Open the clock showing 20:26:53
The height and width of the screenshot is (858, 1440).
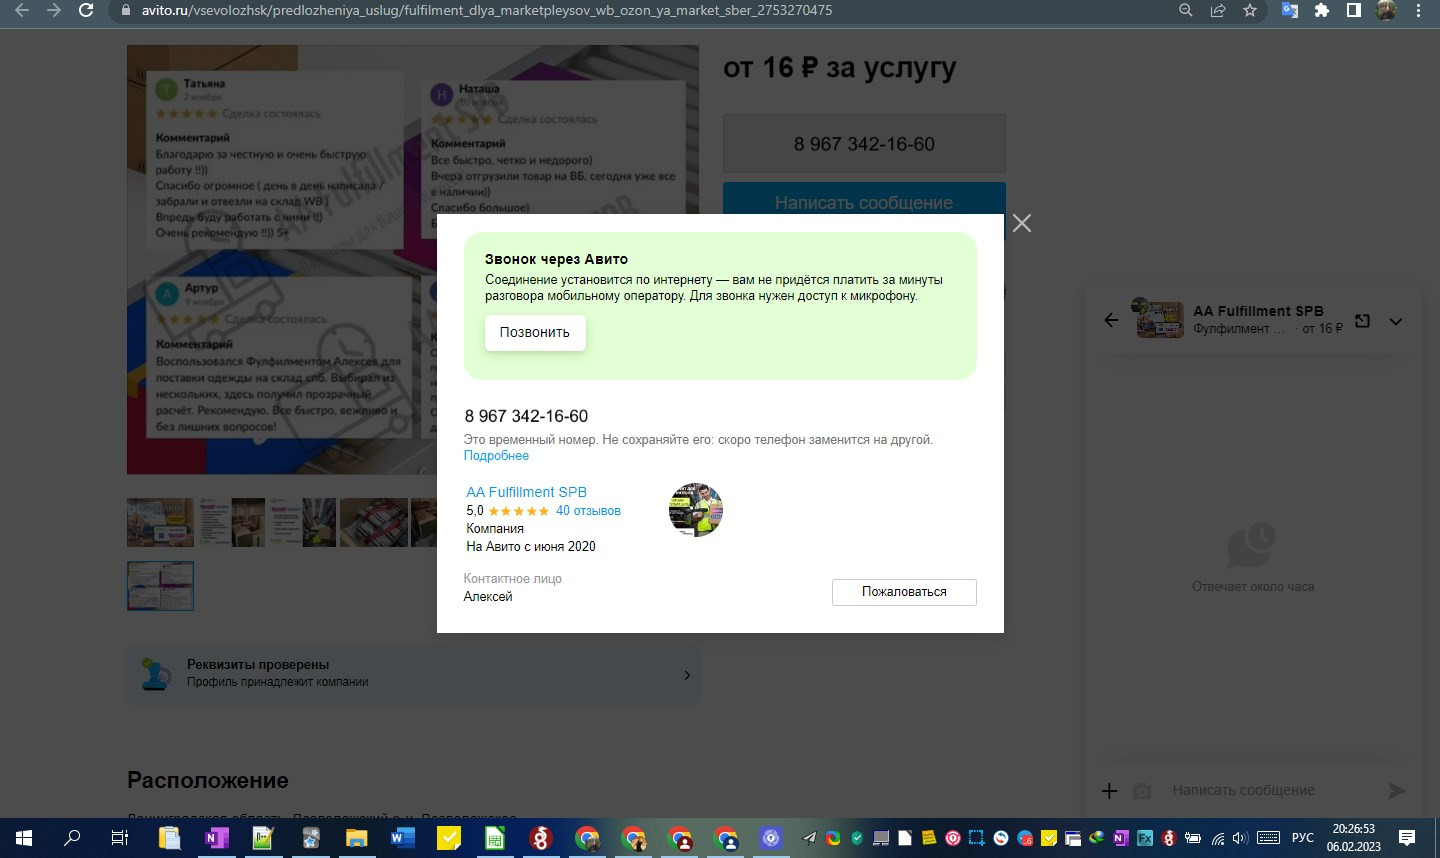coord(1354,838)
